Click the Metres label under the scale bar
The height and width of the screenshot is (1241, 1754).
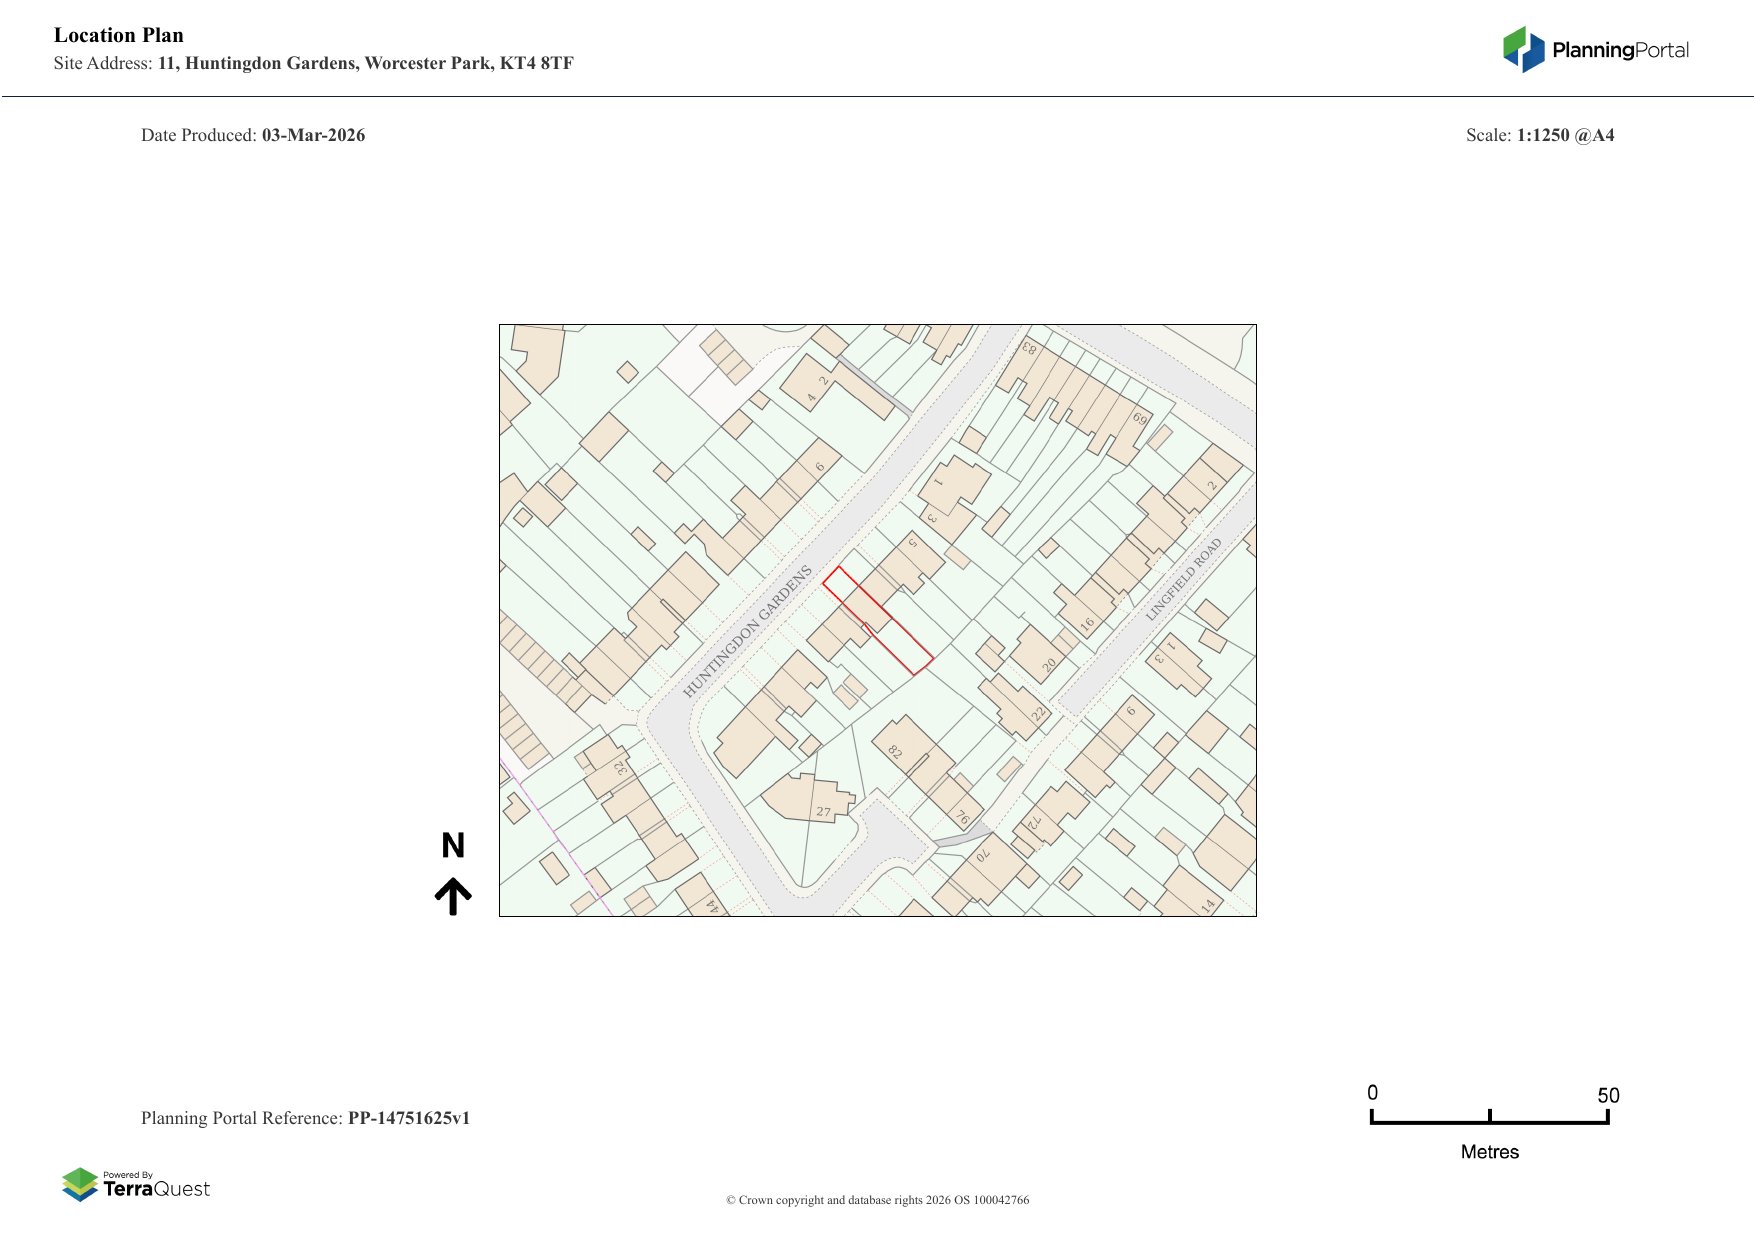coord(1489,1152)
